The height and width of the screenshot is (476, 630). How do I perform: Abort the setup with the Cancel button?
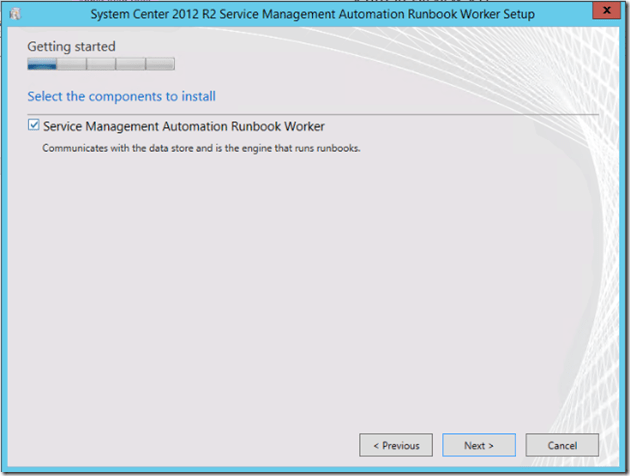(561, 445)
